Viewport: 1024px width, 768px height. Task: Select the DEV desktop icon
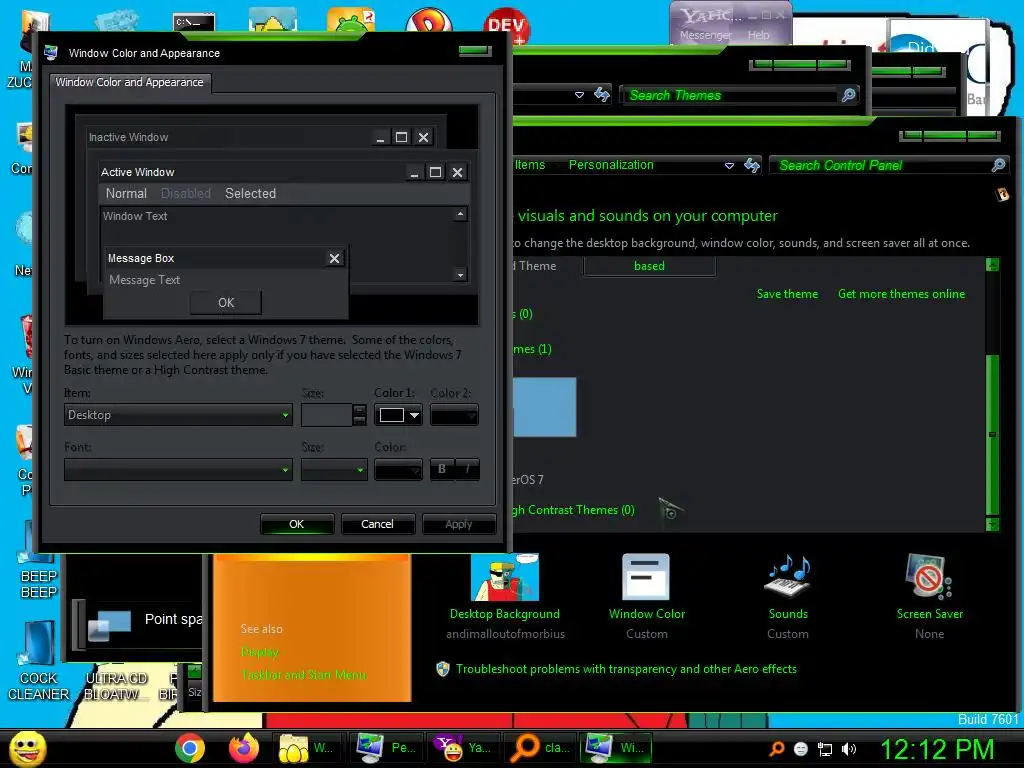pyautogui.click(x=506, y=25)
